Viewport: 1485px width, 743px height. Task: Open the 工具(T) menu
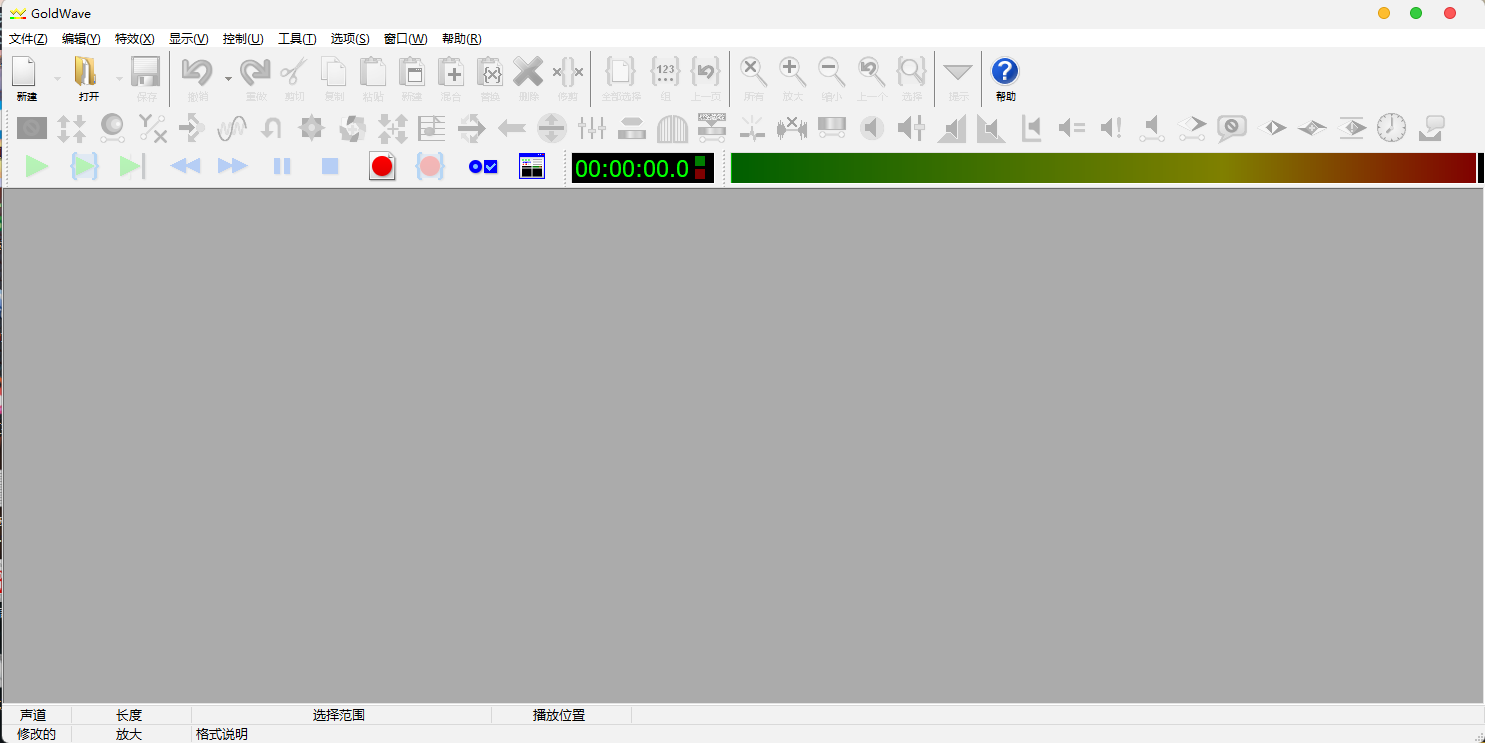pyautogui.click(x=297, y=39)
